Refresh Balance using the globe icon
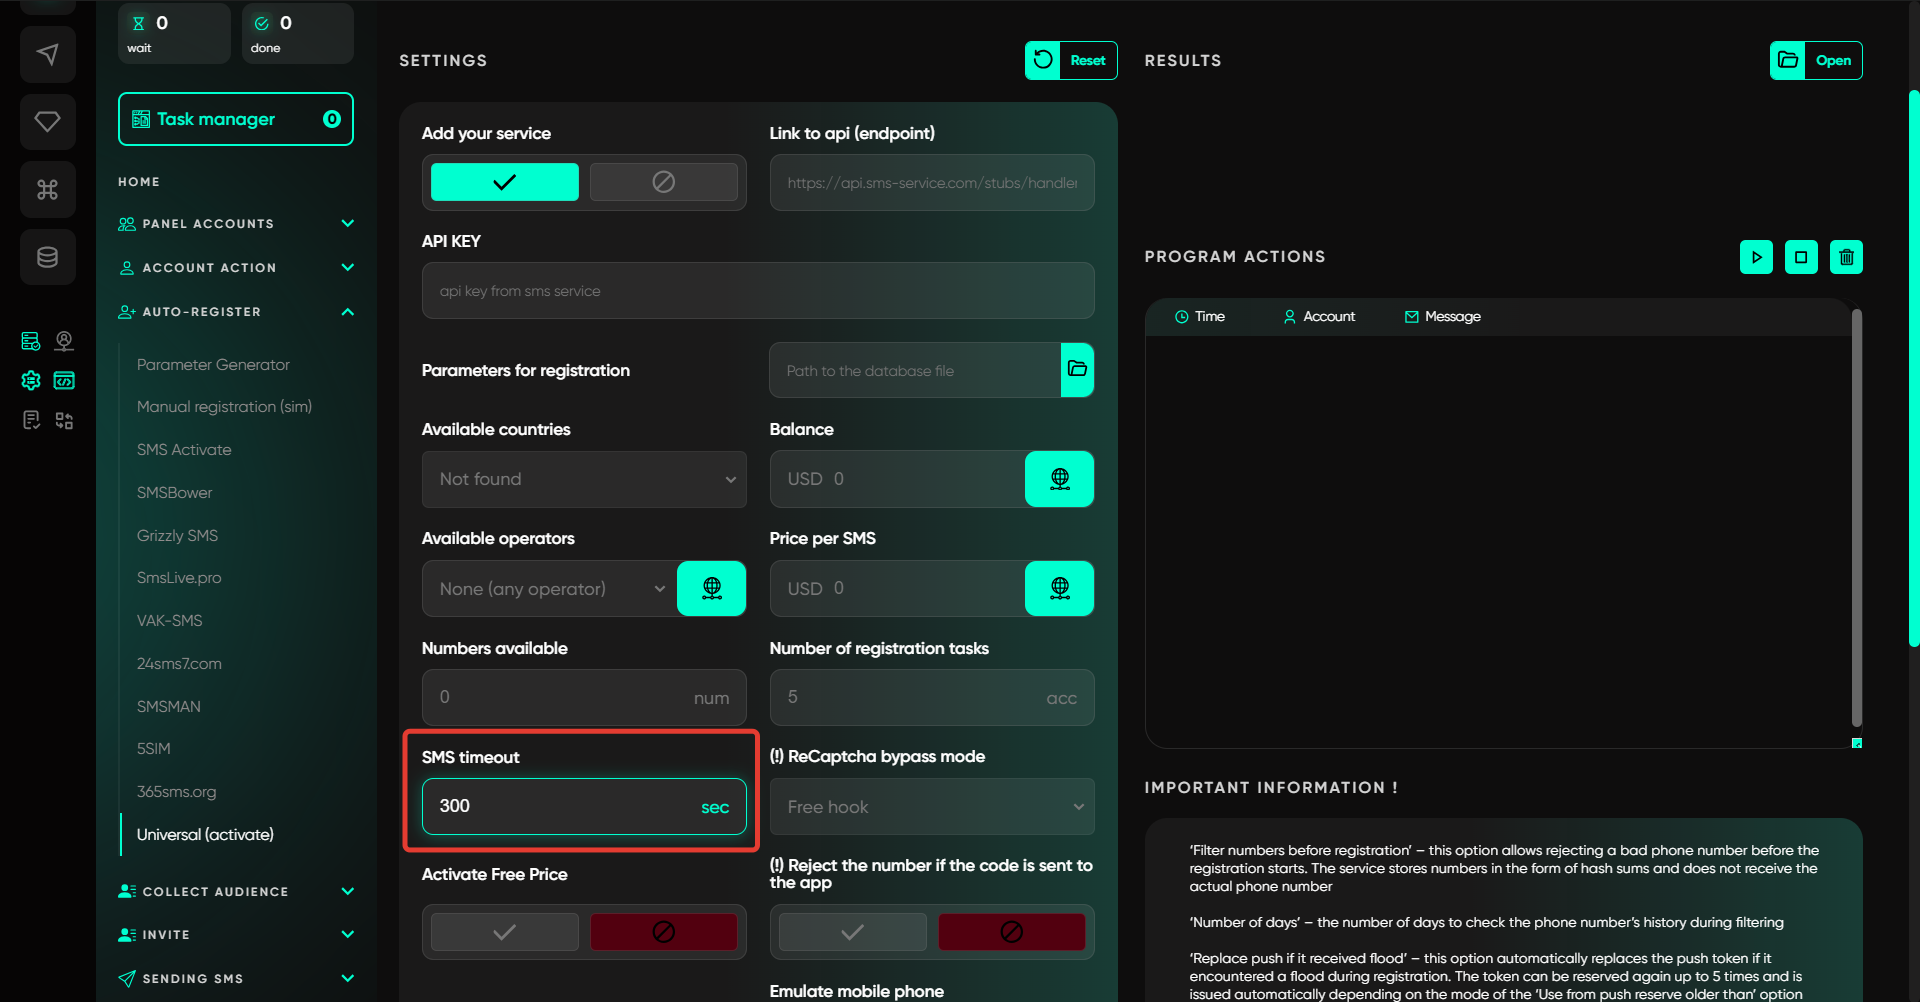Image resolution: width=1920 pixels, height=1002 pixels. [1059, 479]
